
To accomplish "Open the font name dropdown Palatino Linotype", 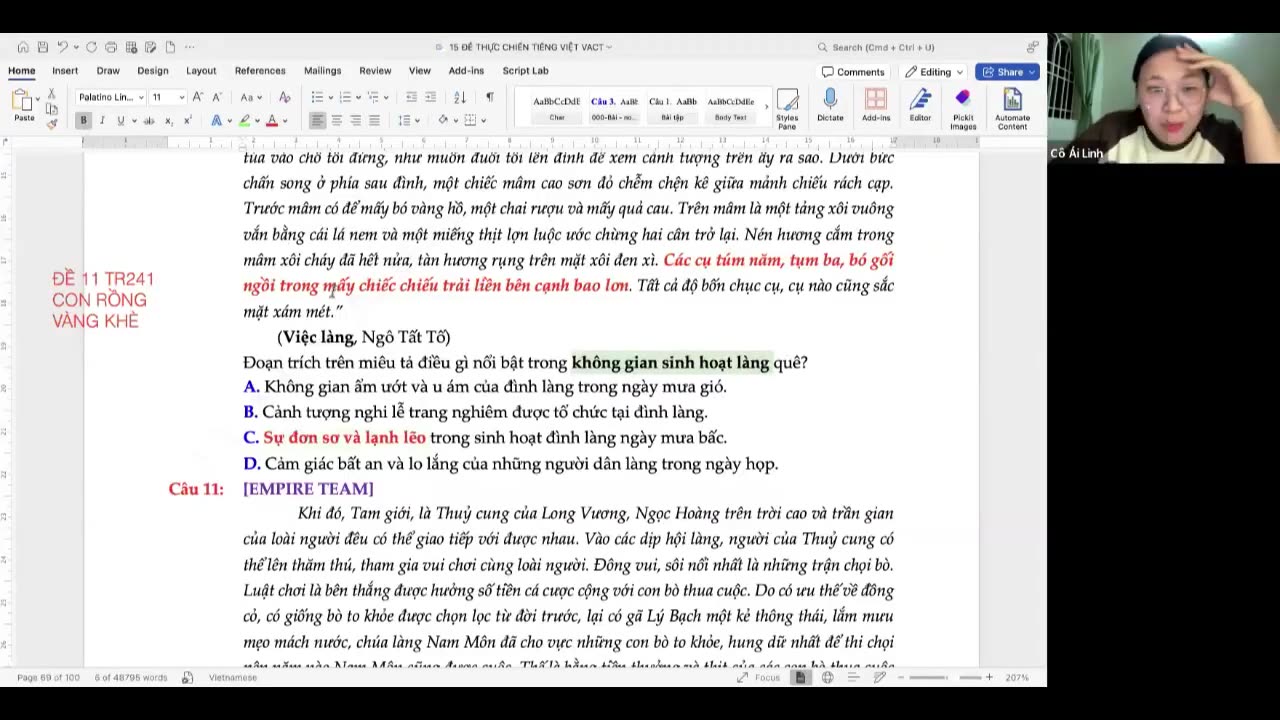I will pyautogui.click(x=110, y=97).
